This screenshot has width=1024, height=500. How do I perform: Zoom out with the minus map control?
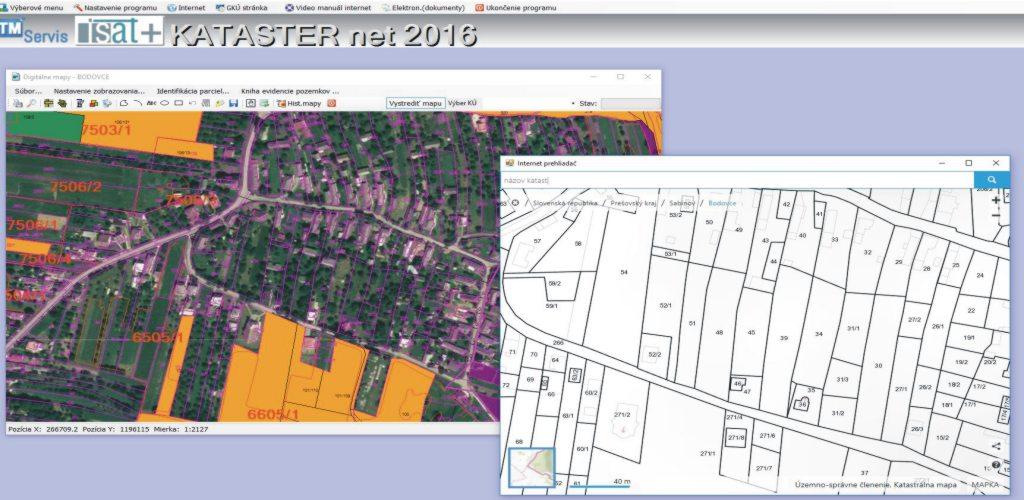pos(995,215)
